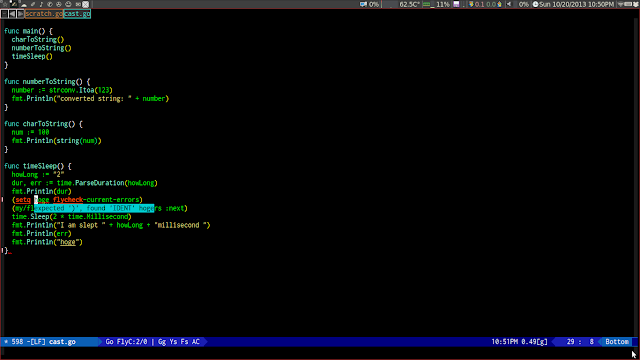Screen dimensions: 640x360
Task: Click the white crossed box icon in top panel
Action: 85,4
